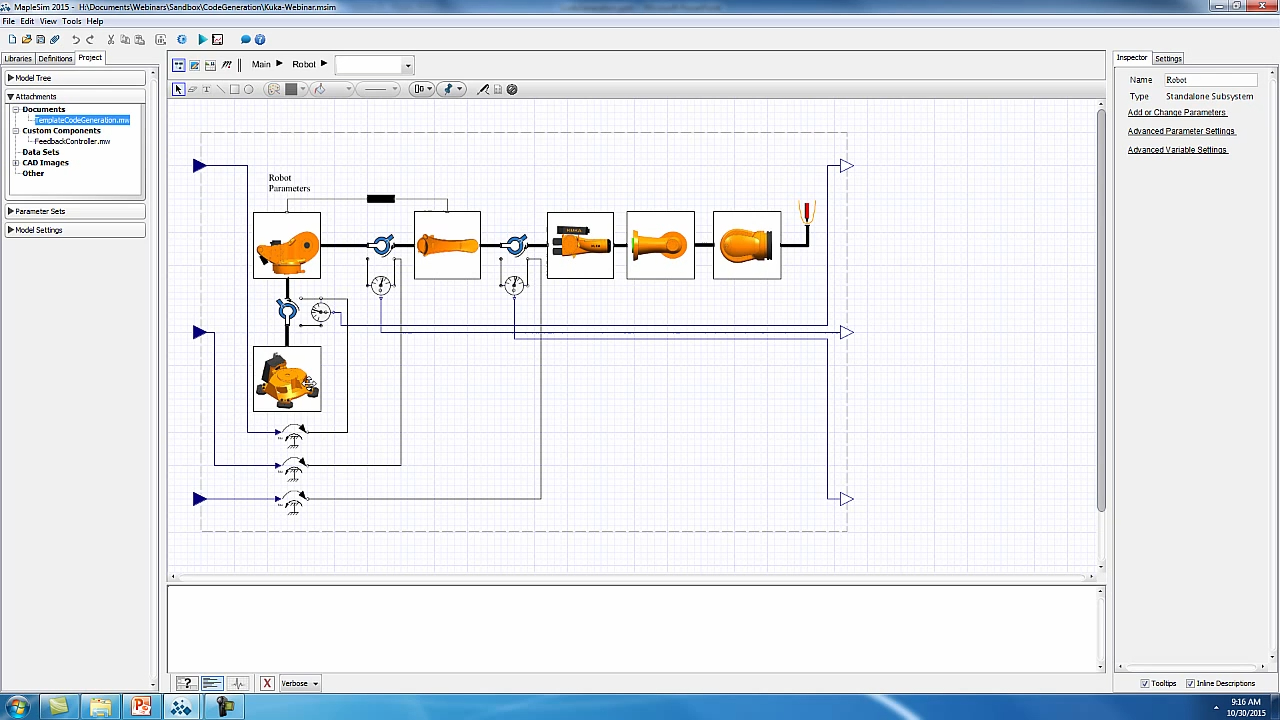Save the model with the disk icon
Viewport: 1280px width, 720px height.
tap(40, 40)
